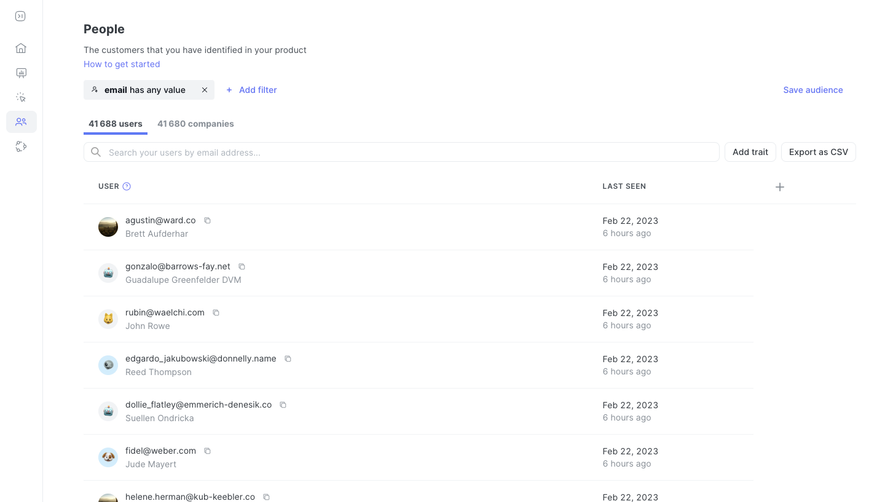Open the cursor click tracking sidebar icon

(21, 97)
